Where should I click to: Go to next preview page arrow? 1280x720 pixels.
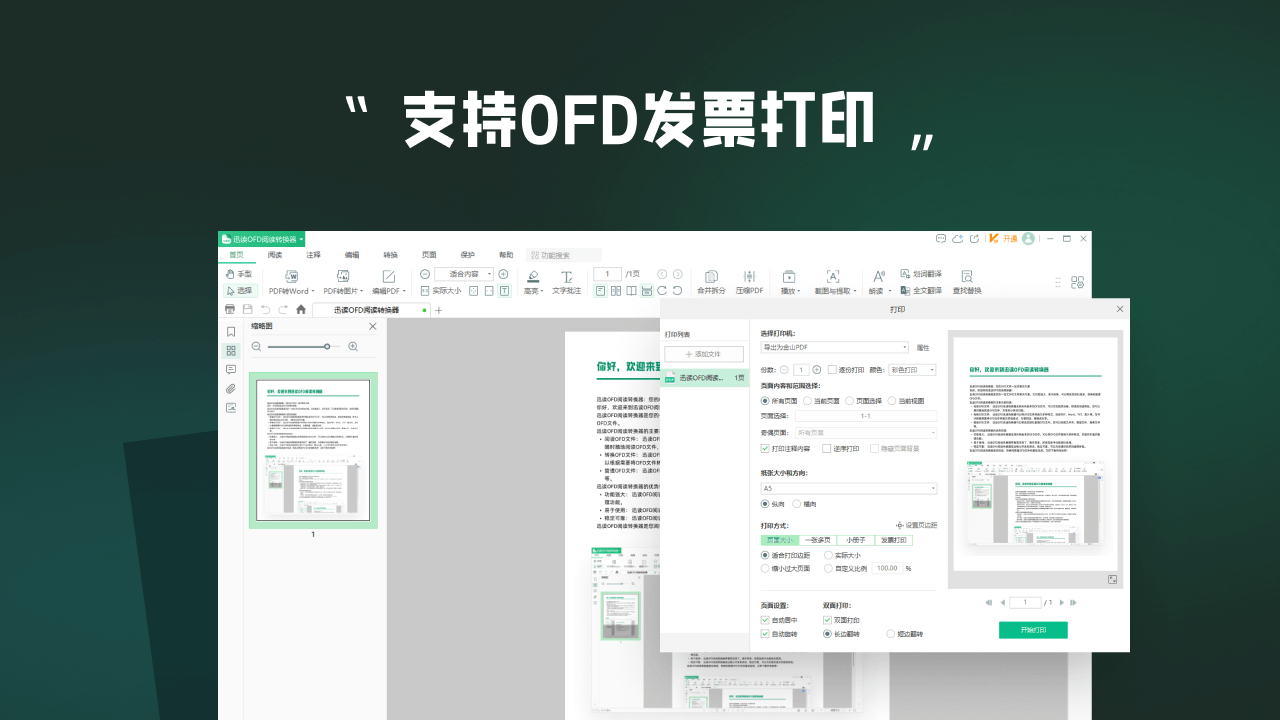1061,603
